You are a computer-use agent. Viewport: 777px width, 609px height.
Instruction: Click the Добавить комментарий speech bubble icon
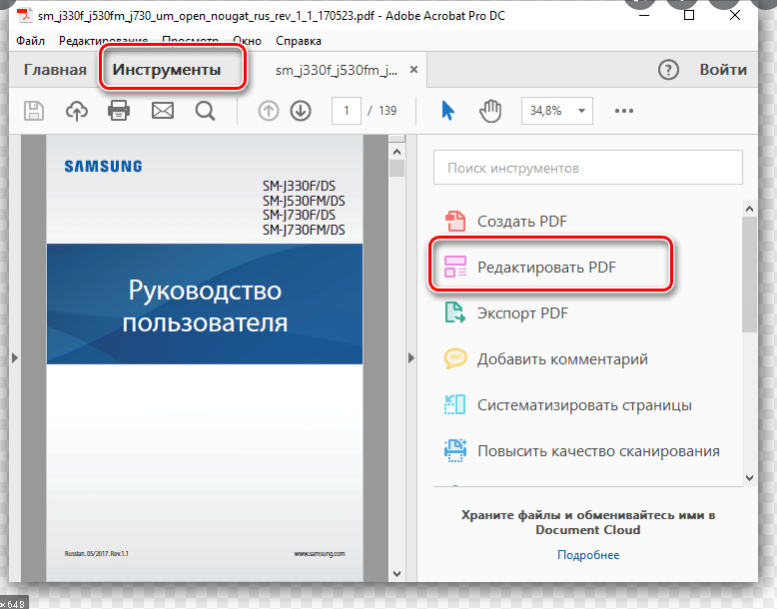tap(455, 359)
